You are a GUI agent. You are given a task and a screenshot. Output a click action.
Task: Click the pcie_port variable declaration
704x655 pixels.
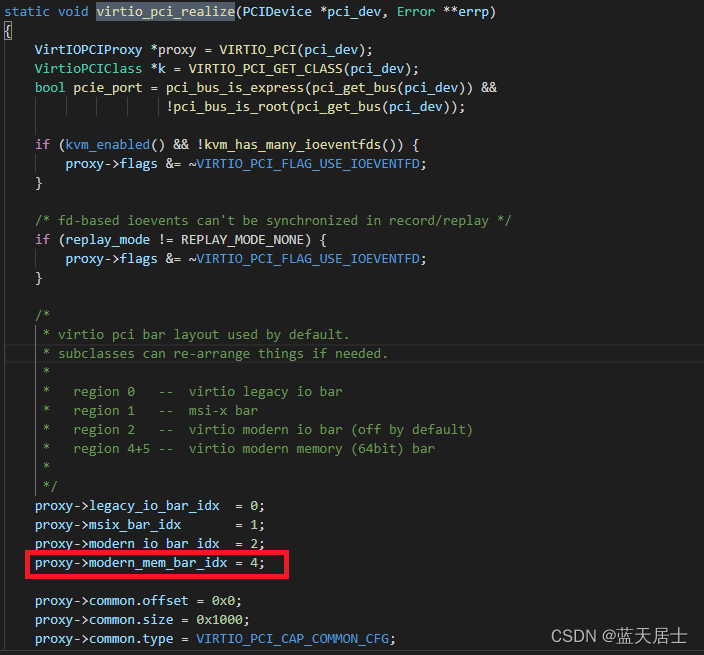pos(108,88)
